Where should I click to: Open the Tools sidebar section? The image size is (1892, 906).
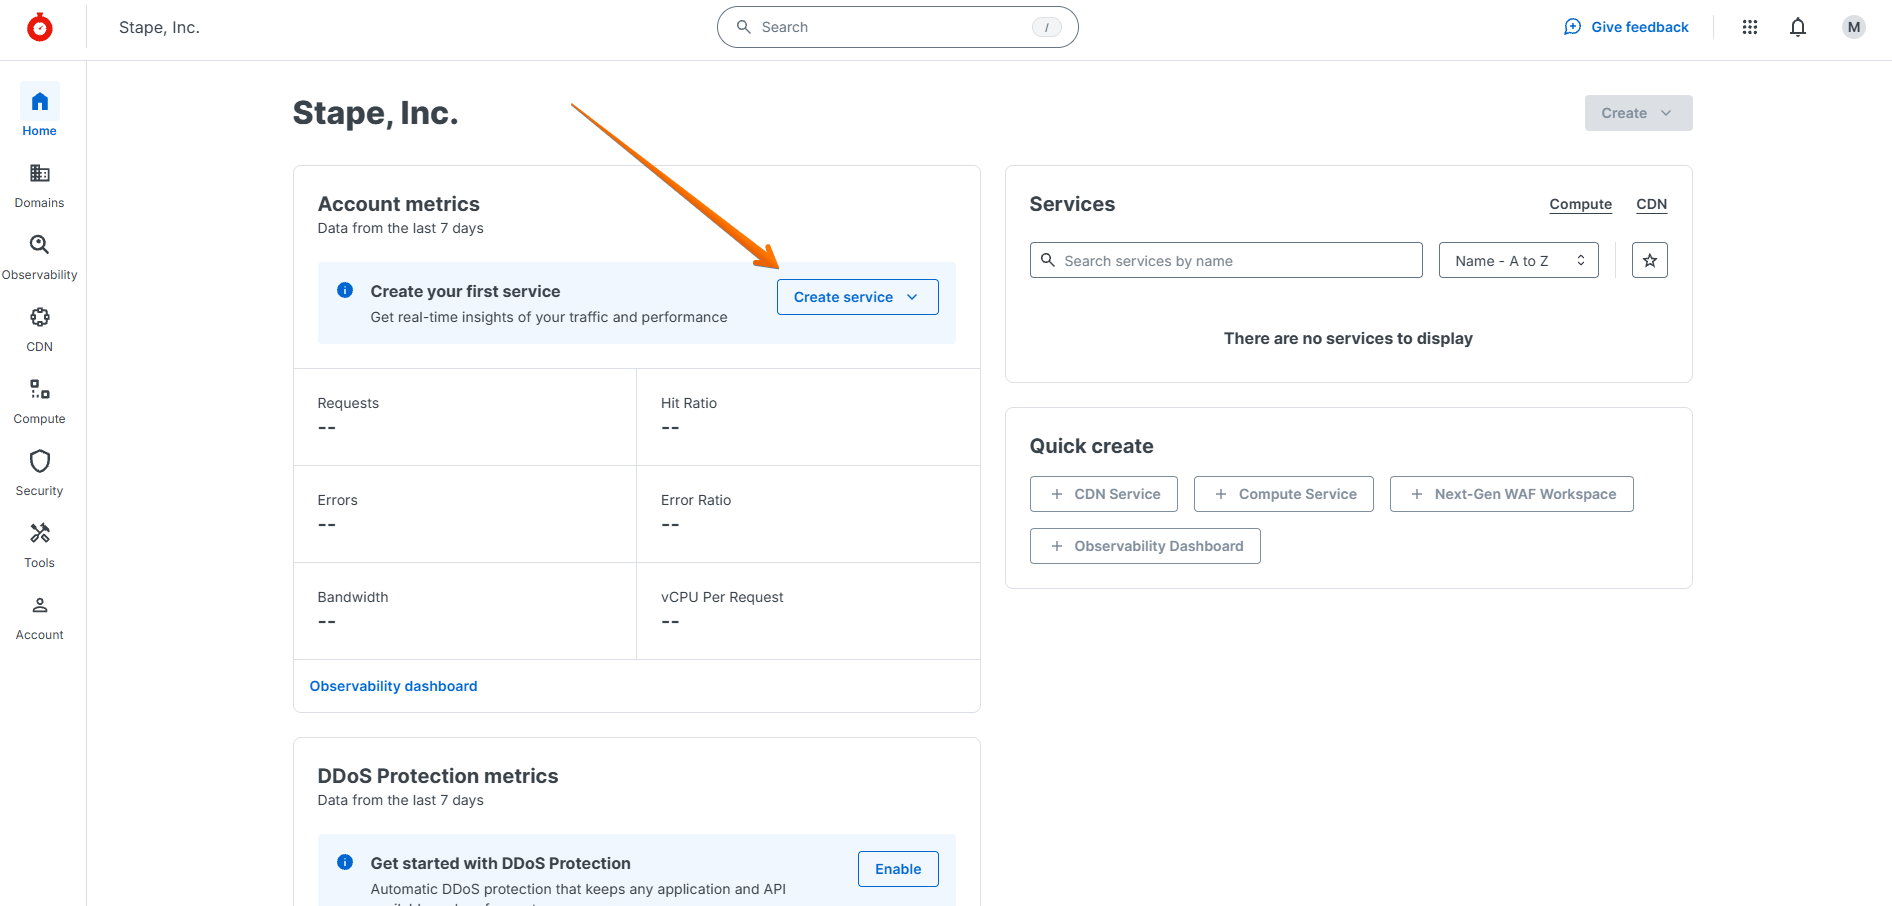pyautogui.click(x=40, y=546)
